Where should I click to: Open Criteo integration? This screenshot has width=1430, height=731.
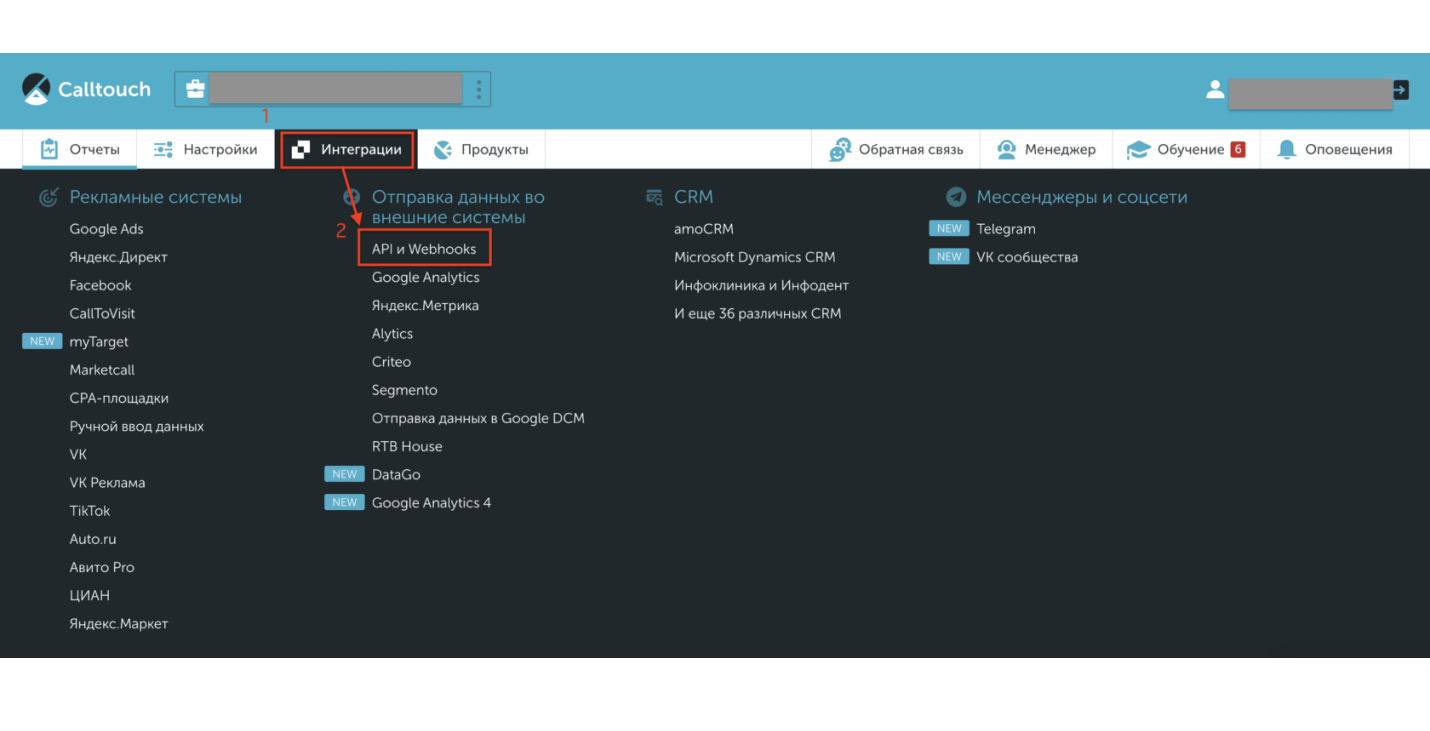pyautogui.click(x=391, y=362)
